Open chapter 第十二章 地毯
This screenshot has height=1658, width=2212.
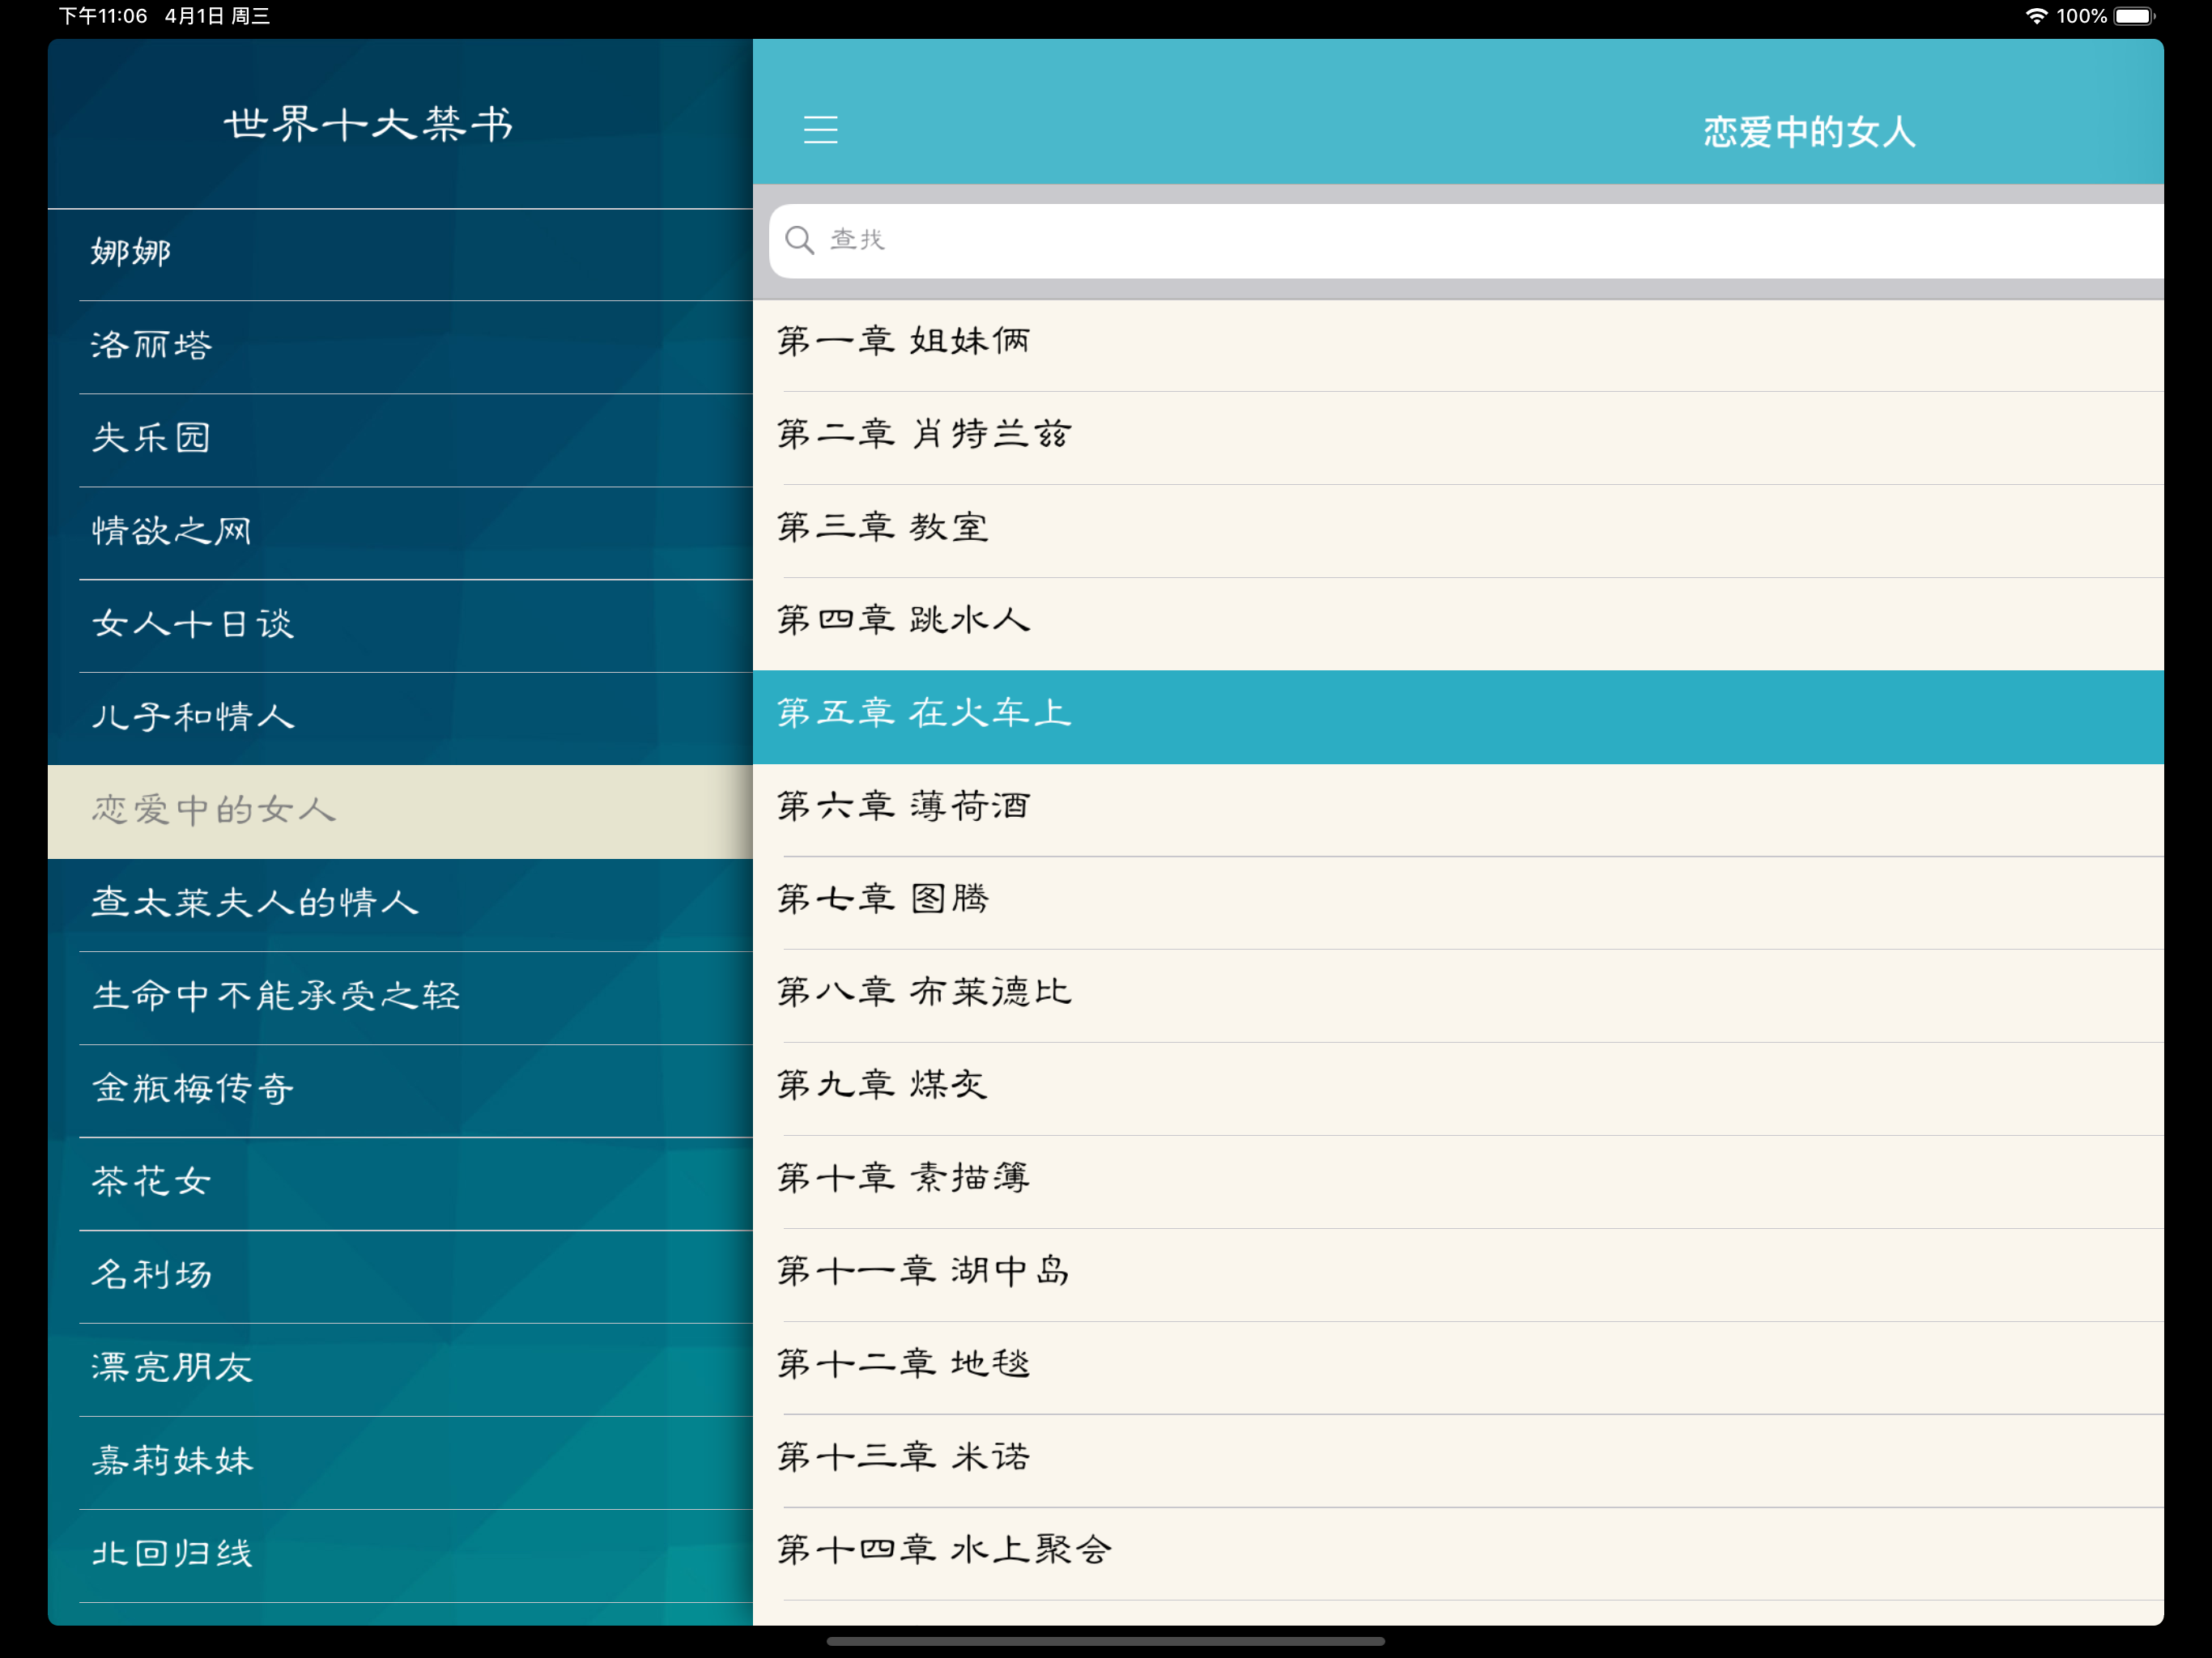[1458, 1368]
